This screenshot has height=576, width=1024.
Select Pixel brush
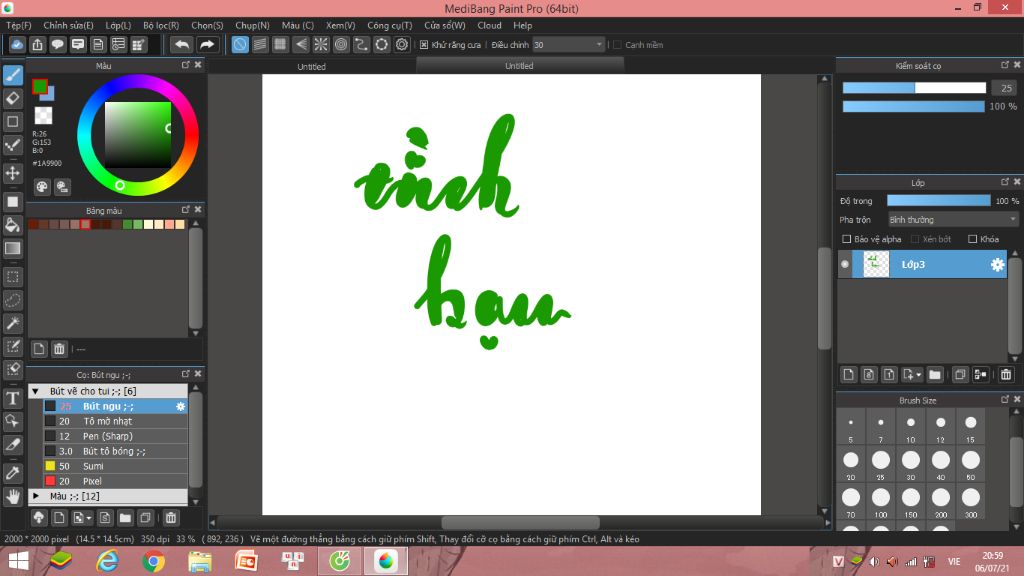(x=116, y=481)
